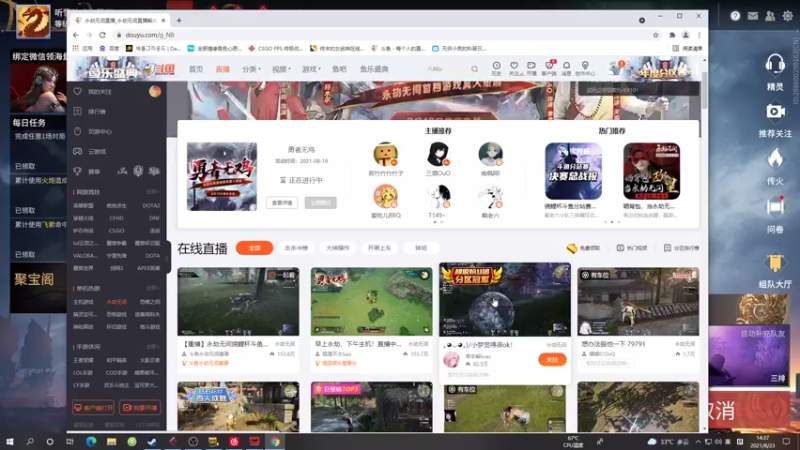
Task: Open the 免费领取 ticket link
Action: (584, 248)
